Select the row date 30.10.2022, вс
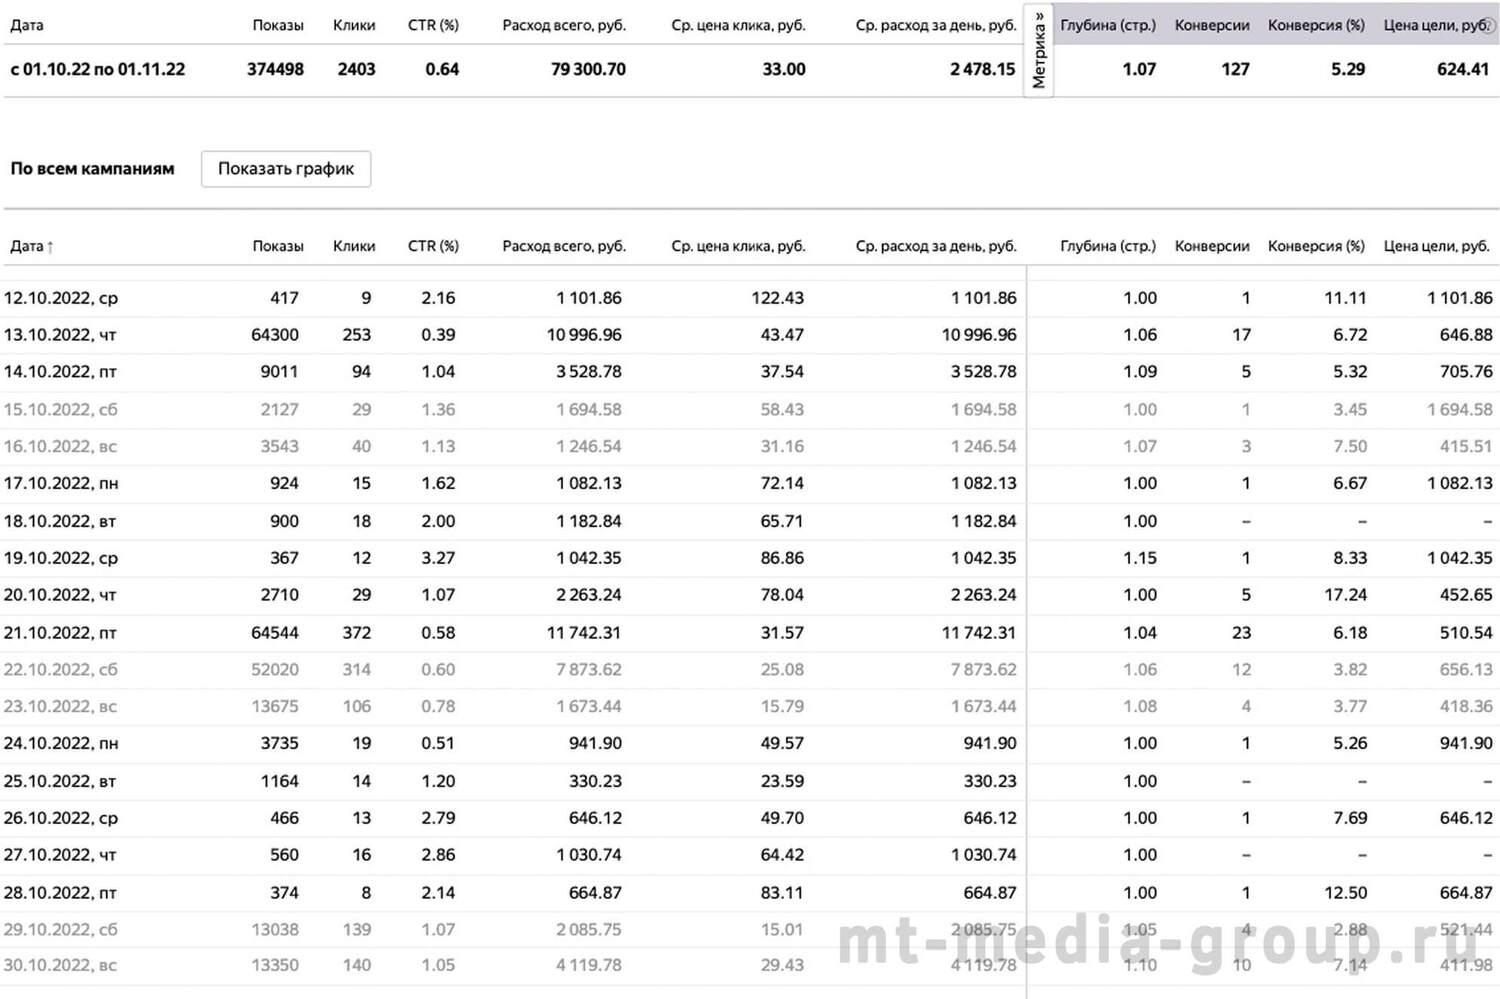 click(x=60, y=966)
